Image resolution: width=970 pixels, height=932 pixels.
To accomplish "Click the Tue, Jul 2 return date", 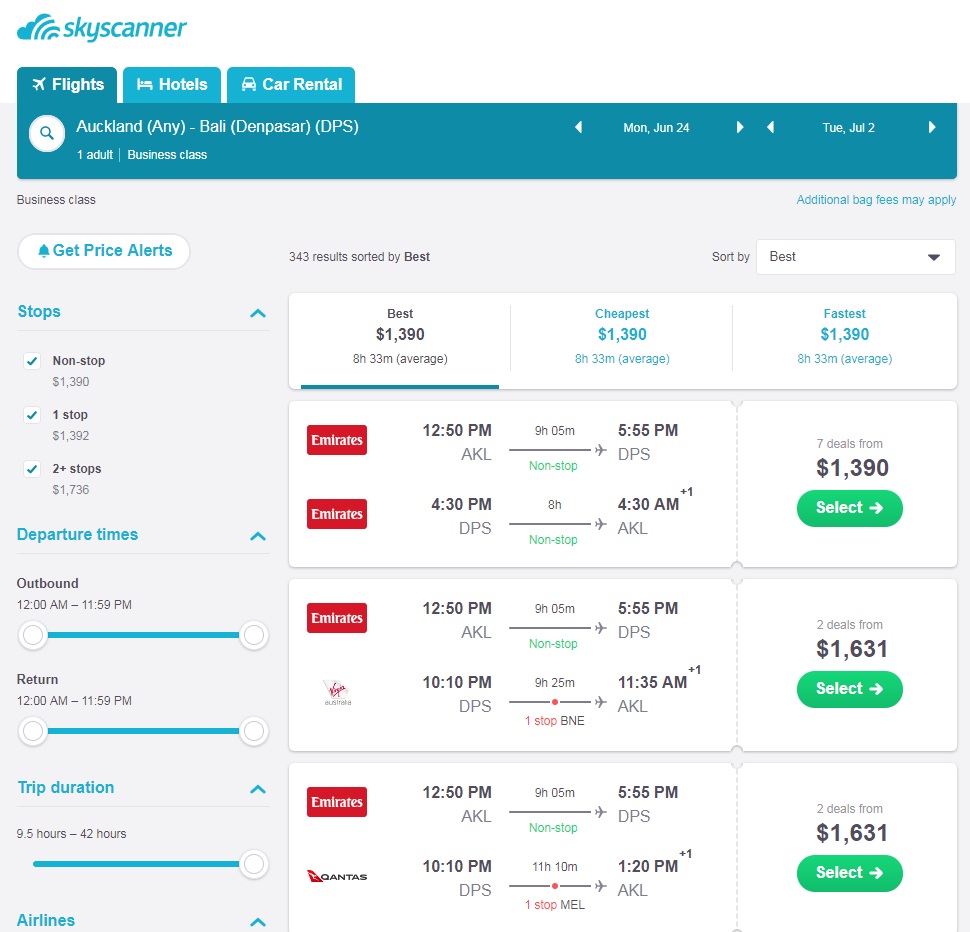I will pyautogui.click(x=848, y=128).
